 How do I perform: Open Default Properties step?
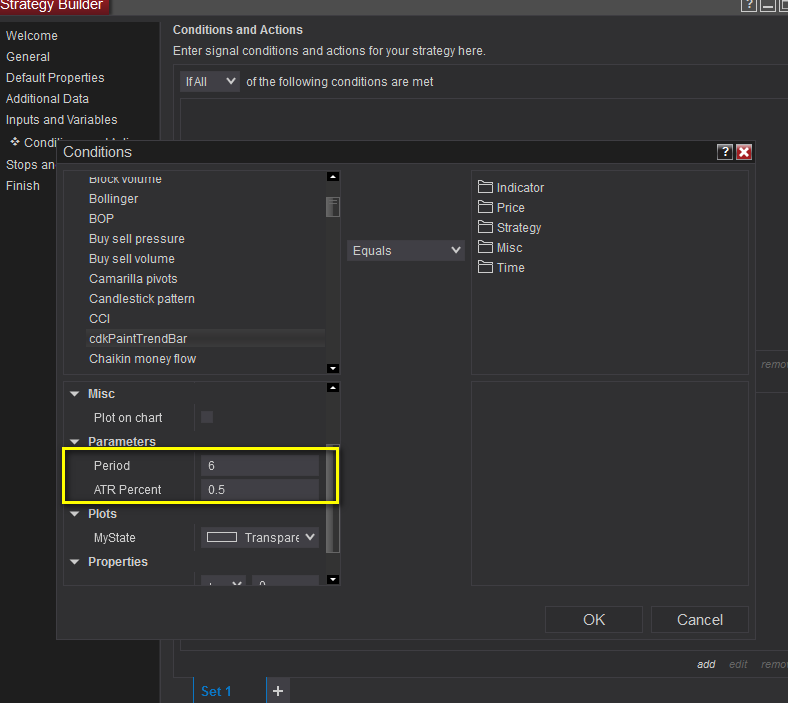point(55,78)
